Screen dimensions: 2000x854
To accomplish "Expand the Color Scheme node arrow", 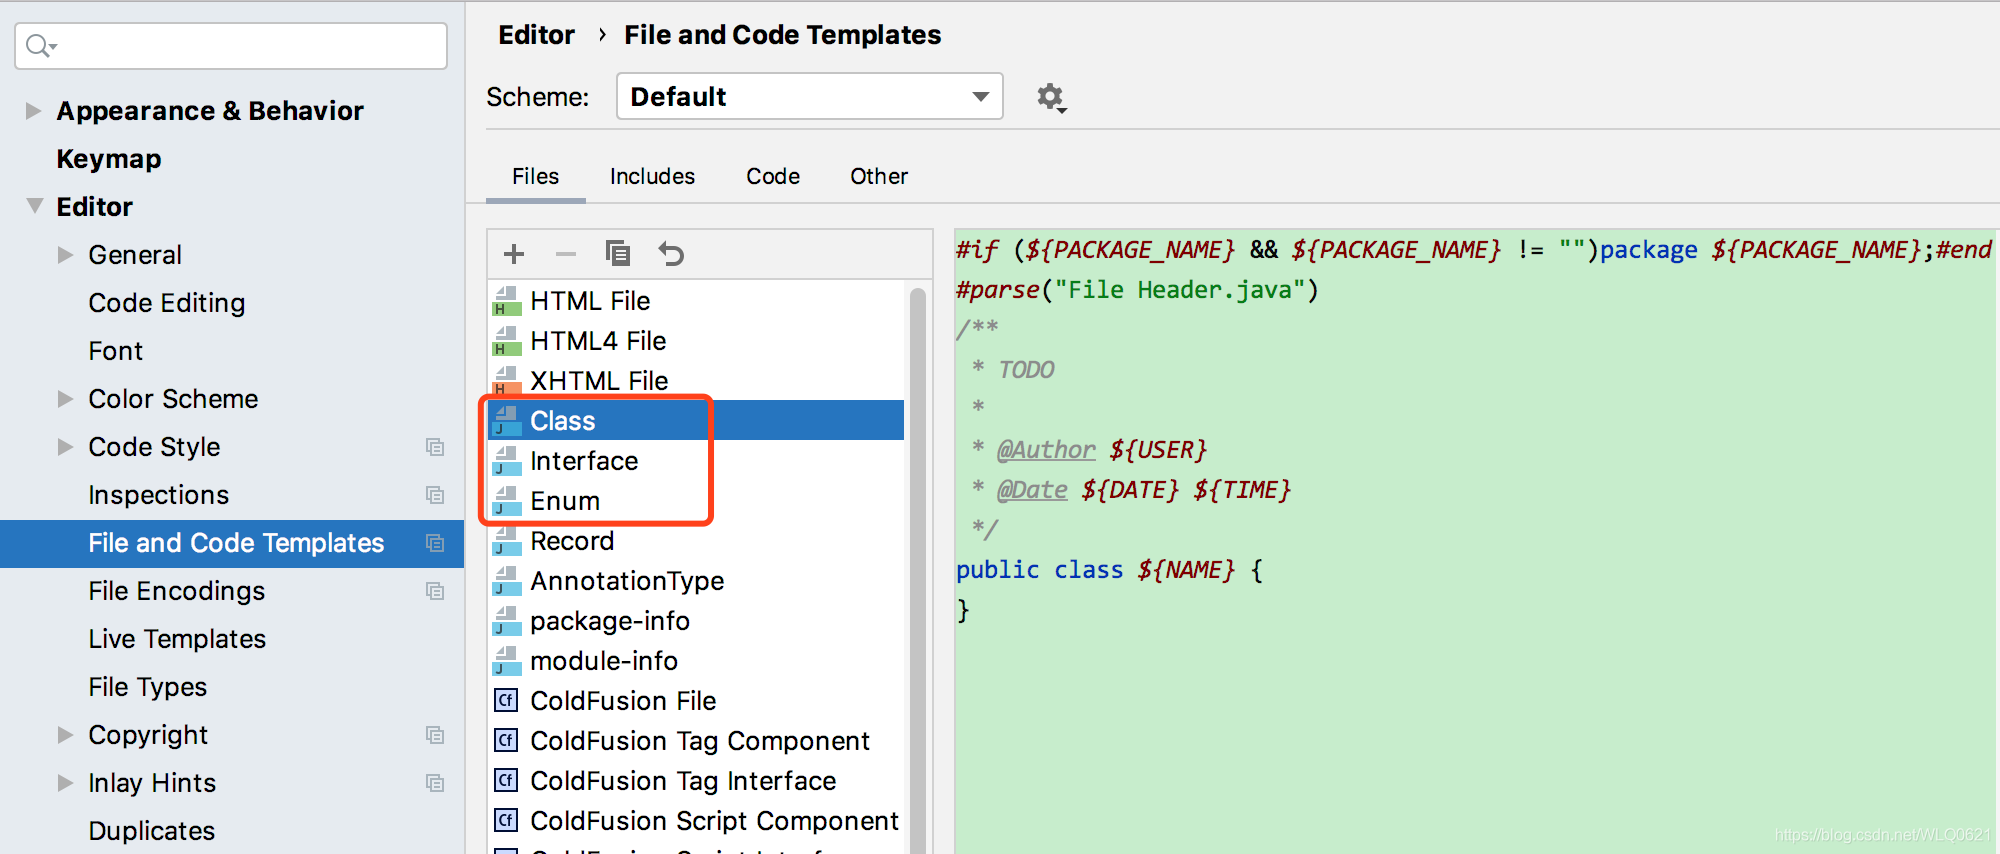I will click(x=66, y=399).
